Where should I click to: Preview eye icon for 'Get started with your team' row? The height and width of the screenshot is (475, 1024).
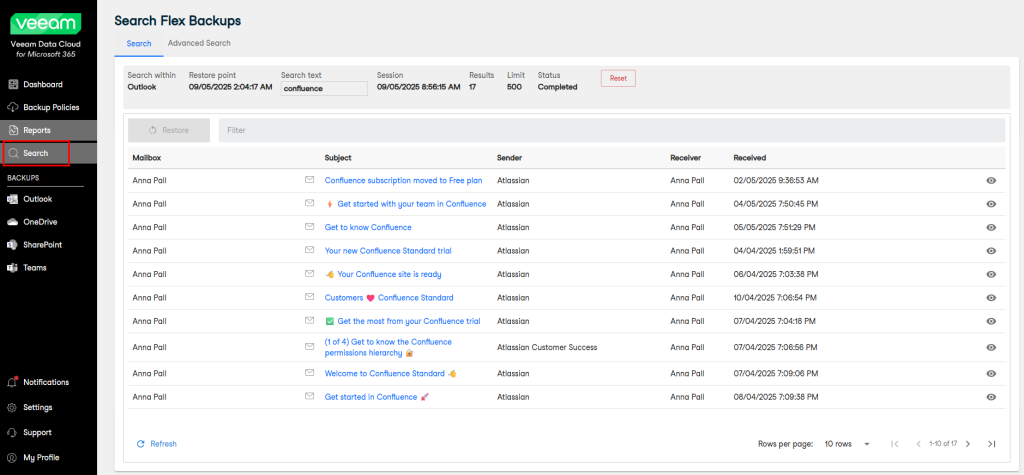[991, 204]
